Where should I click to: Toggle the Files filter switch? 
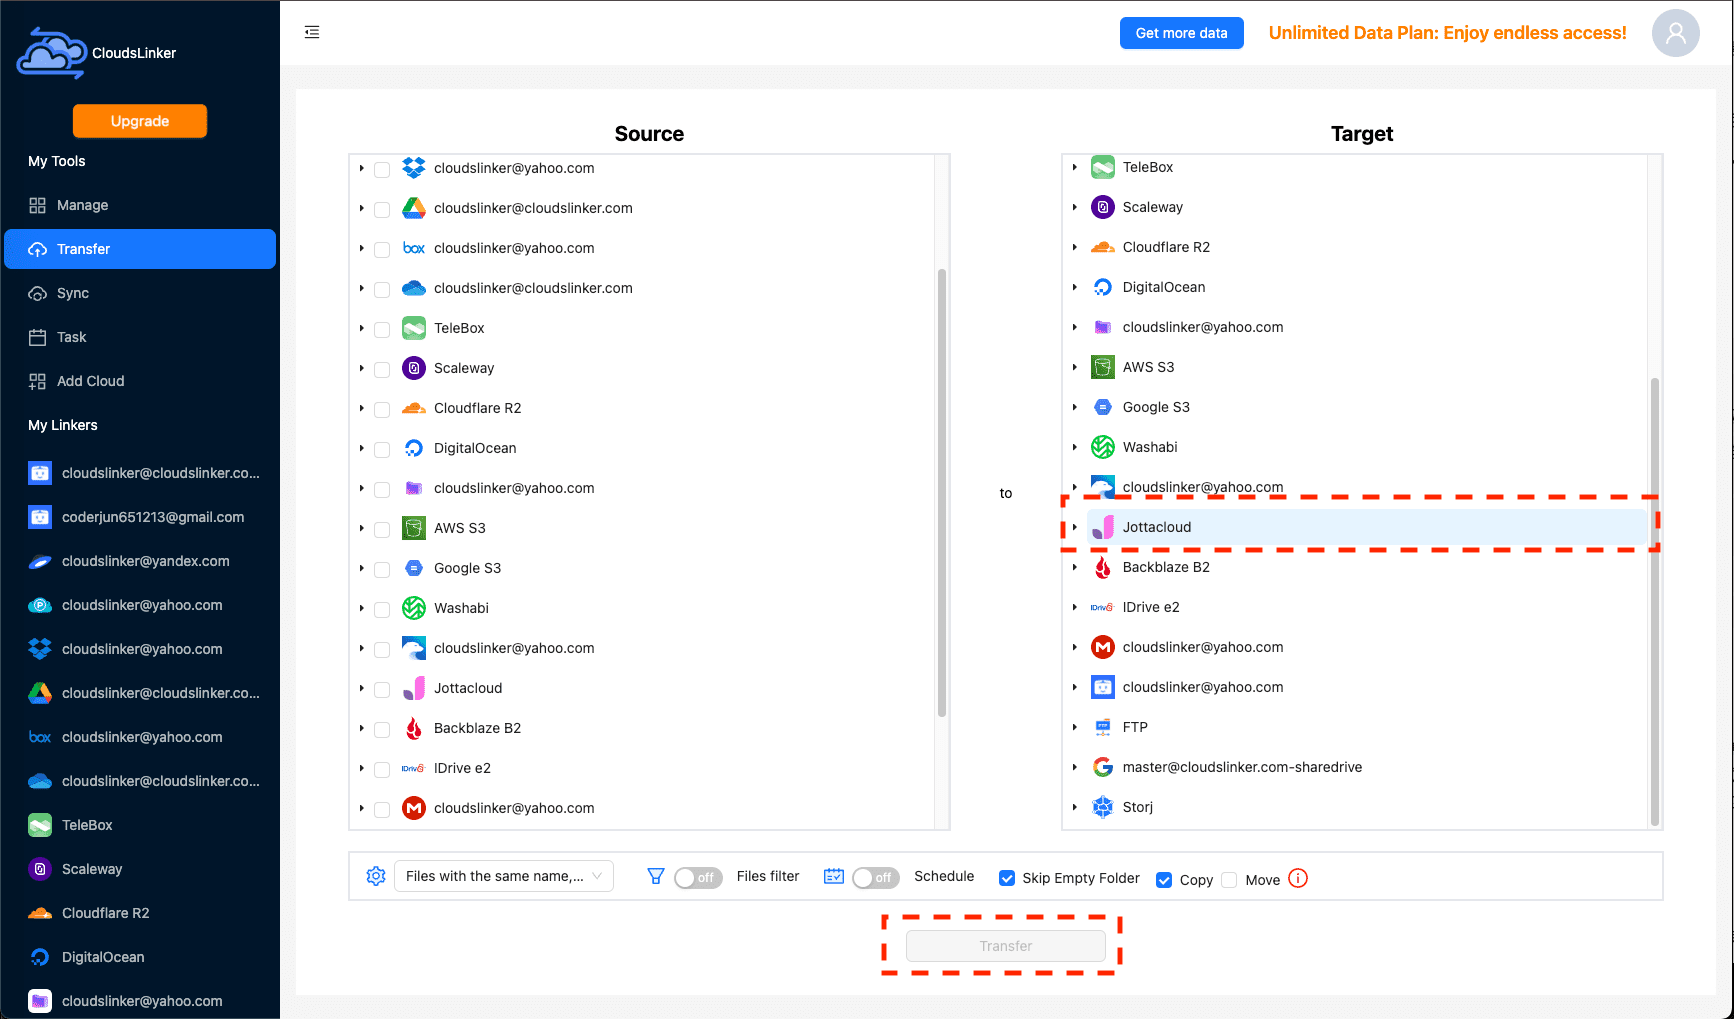pyautogui.click(x=698, y=877)
